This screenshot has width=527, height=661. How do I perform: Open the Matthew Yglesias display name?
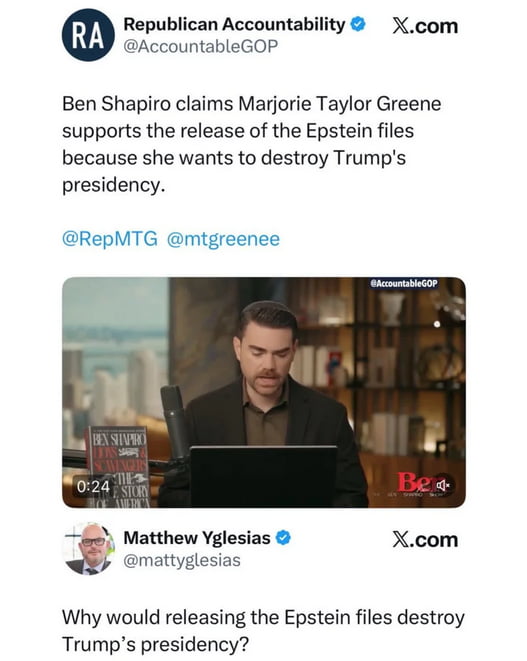tap(197, 538)
